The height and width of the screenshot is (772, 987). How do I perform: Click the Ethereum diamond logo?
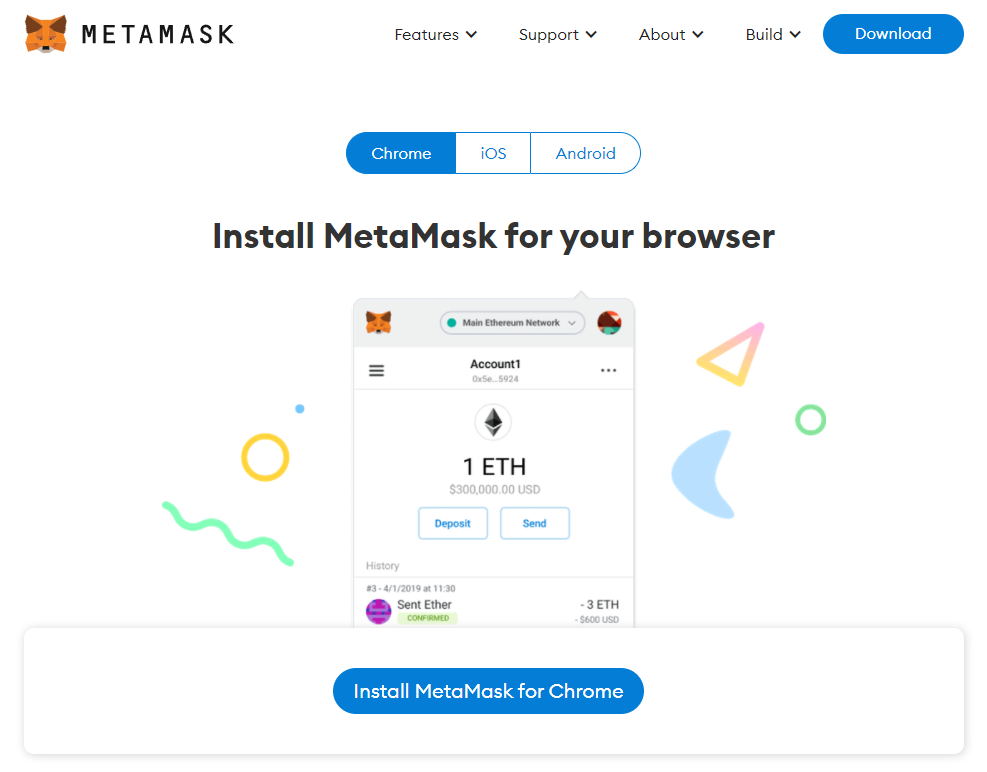(493, 422)
